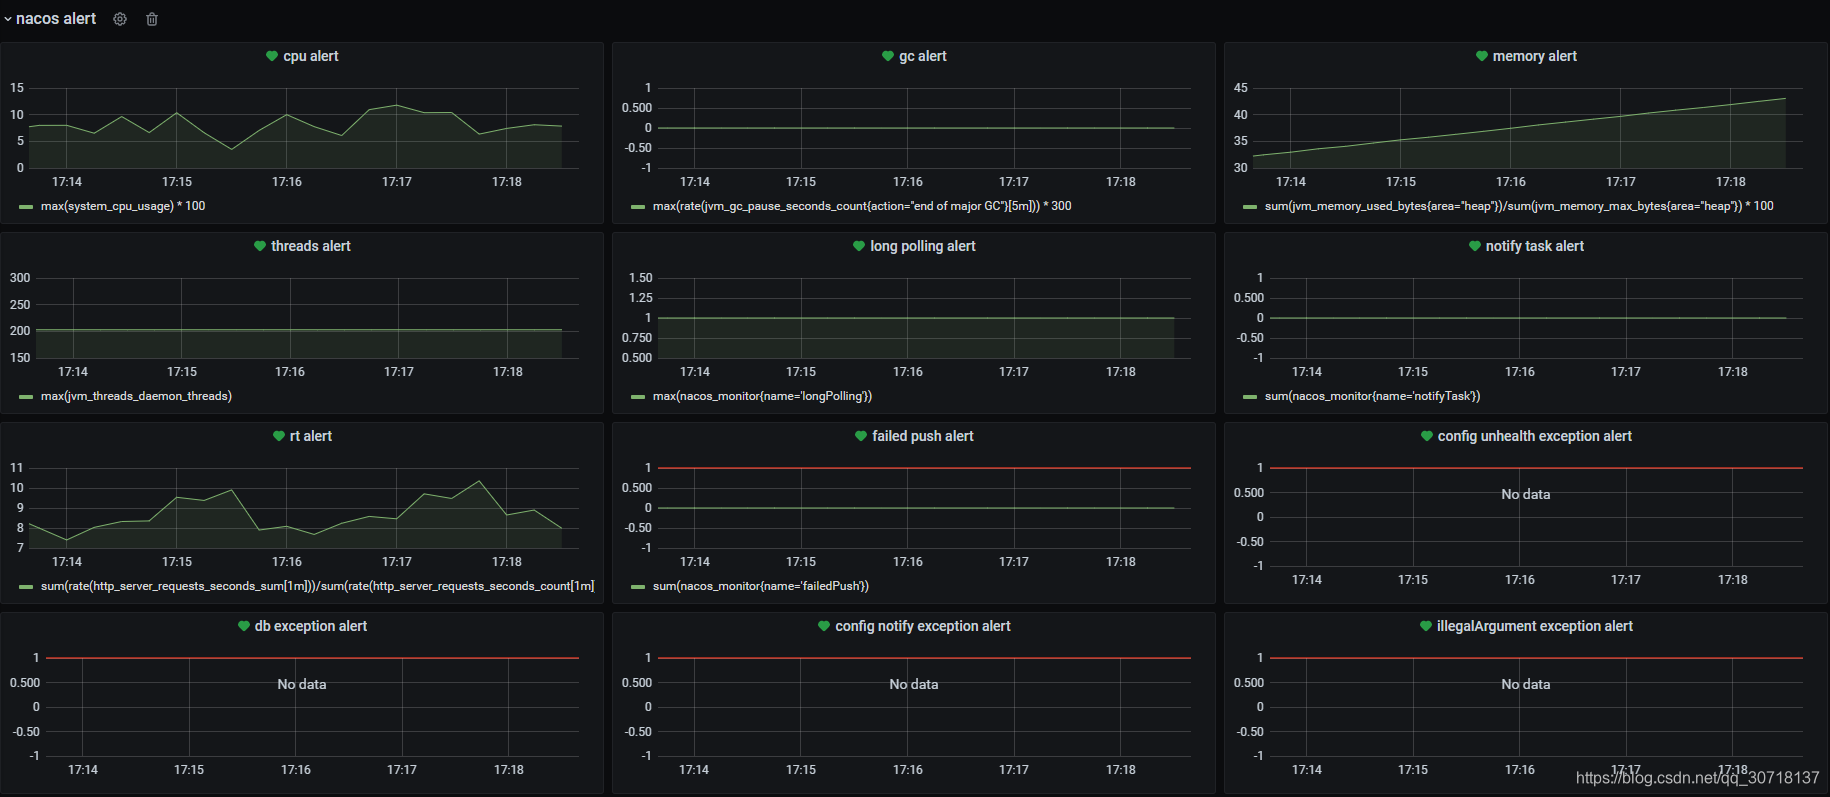Click the 11 y-axis label in rt alert
Screen dimensions: 1830x797
coord(17,468)
